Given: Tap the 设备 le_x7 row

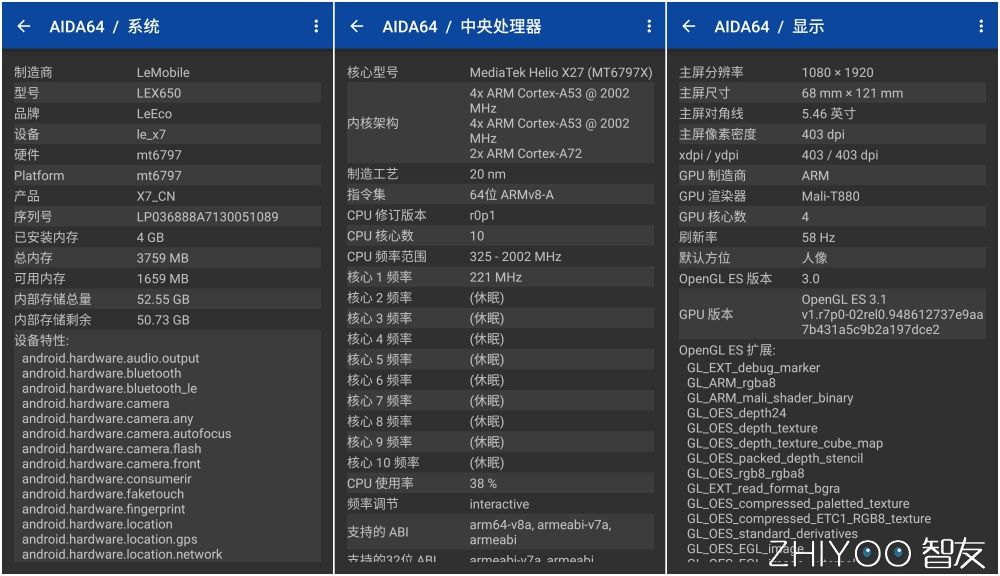Looking at the screenshot, I should 167,134.
